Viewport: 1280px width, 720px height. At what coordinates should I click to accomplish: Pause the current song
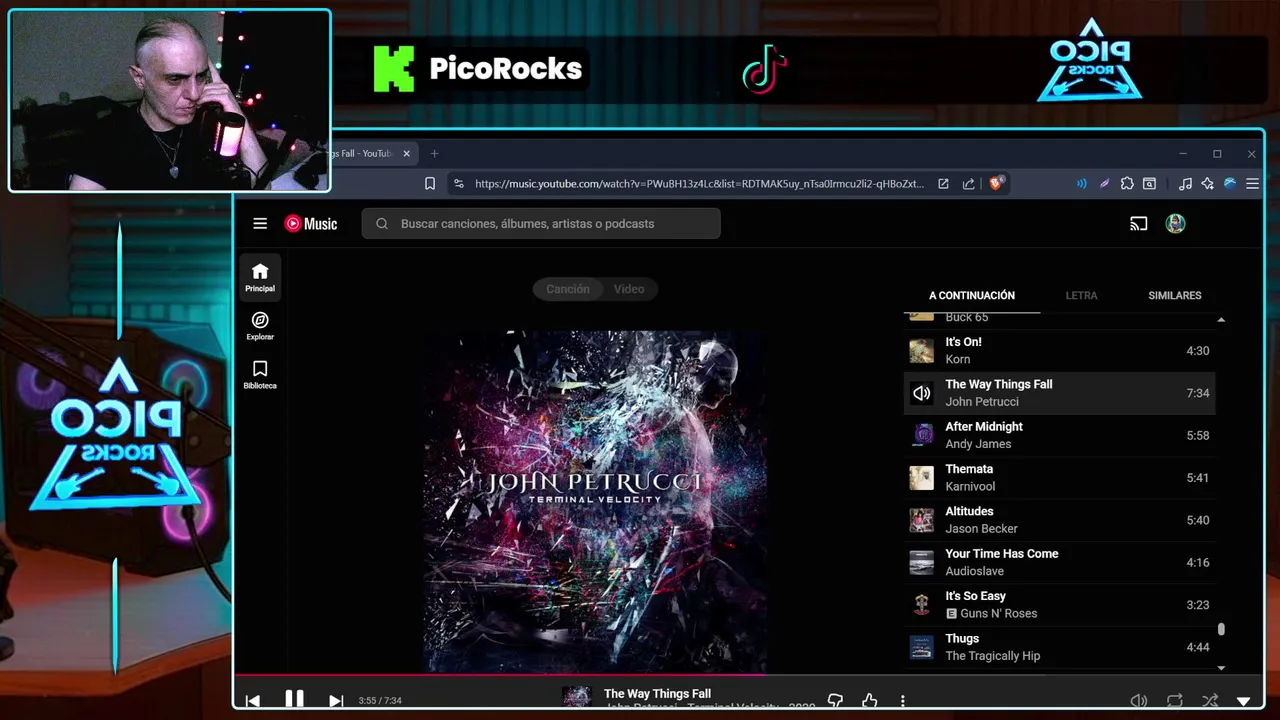click(x=294, y=699)
